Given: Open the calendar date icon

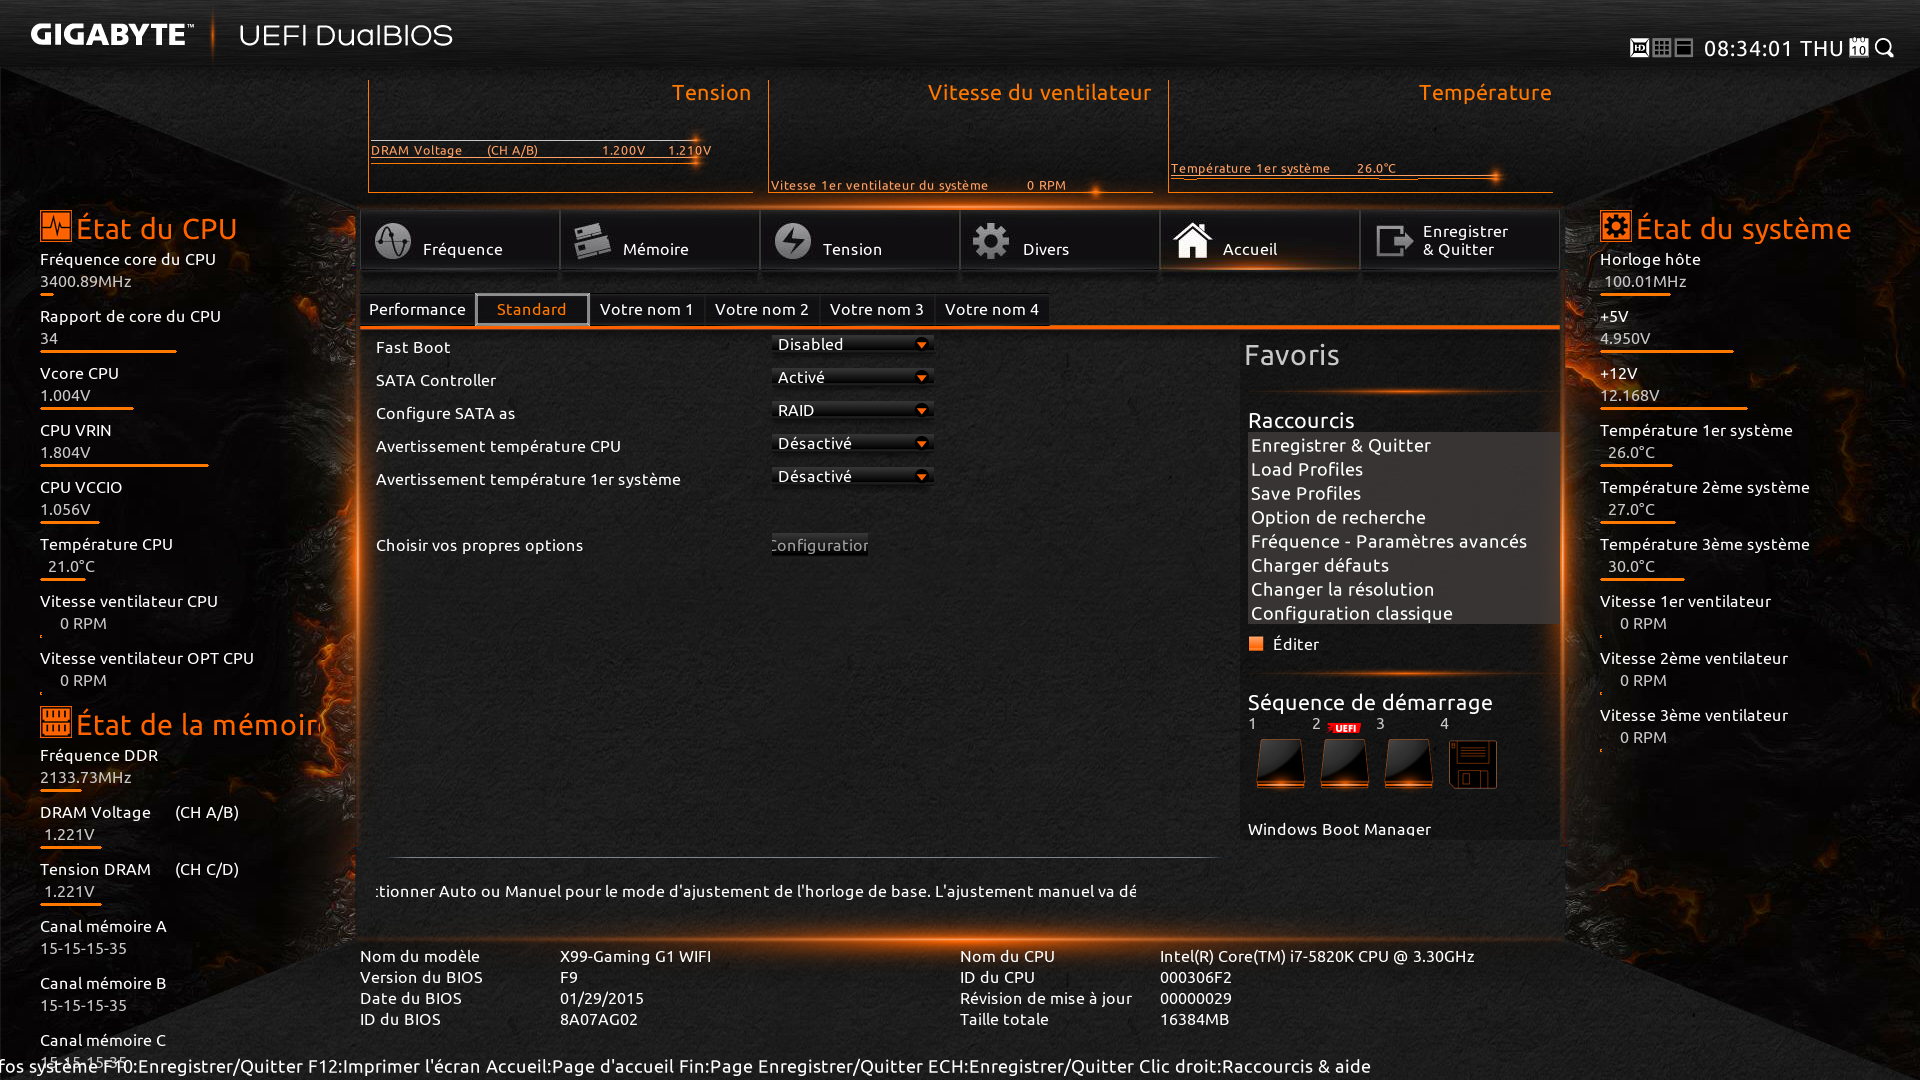Looking at the screenshot, I should click(1859, 48).
